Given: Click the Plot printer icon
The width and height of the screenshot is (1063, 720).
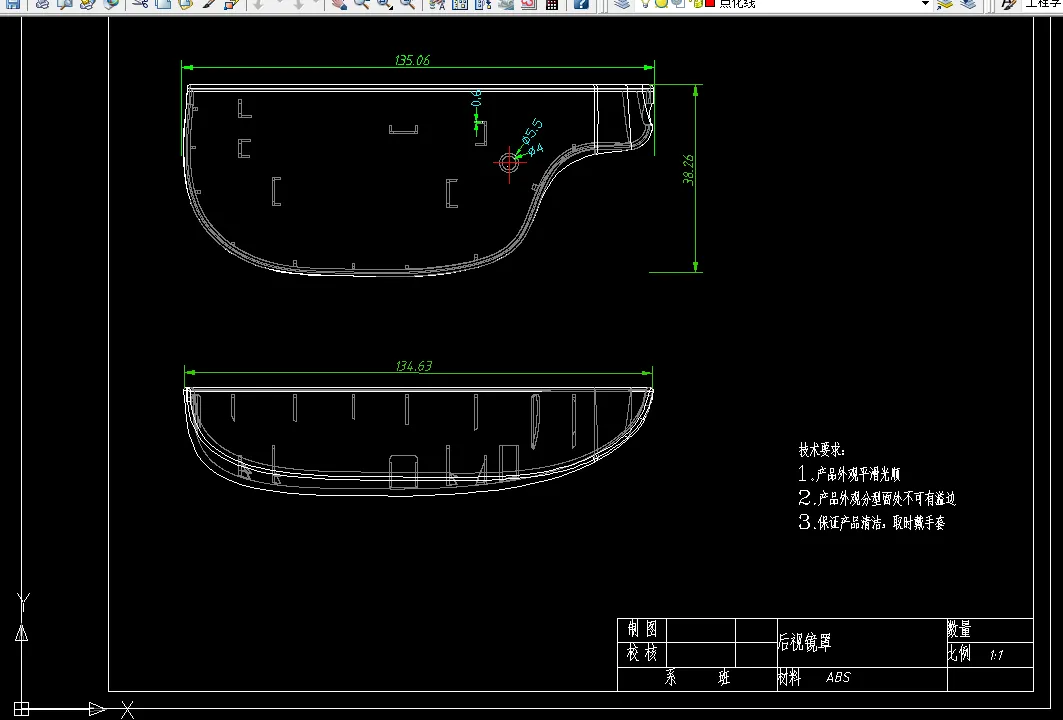Looking at the screenshot, I should tap(42, 3).
